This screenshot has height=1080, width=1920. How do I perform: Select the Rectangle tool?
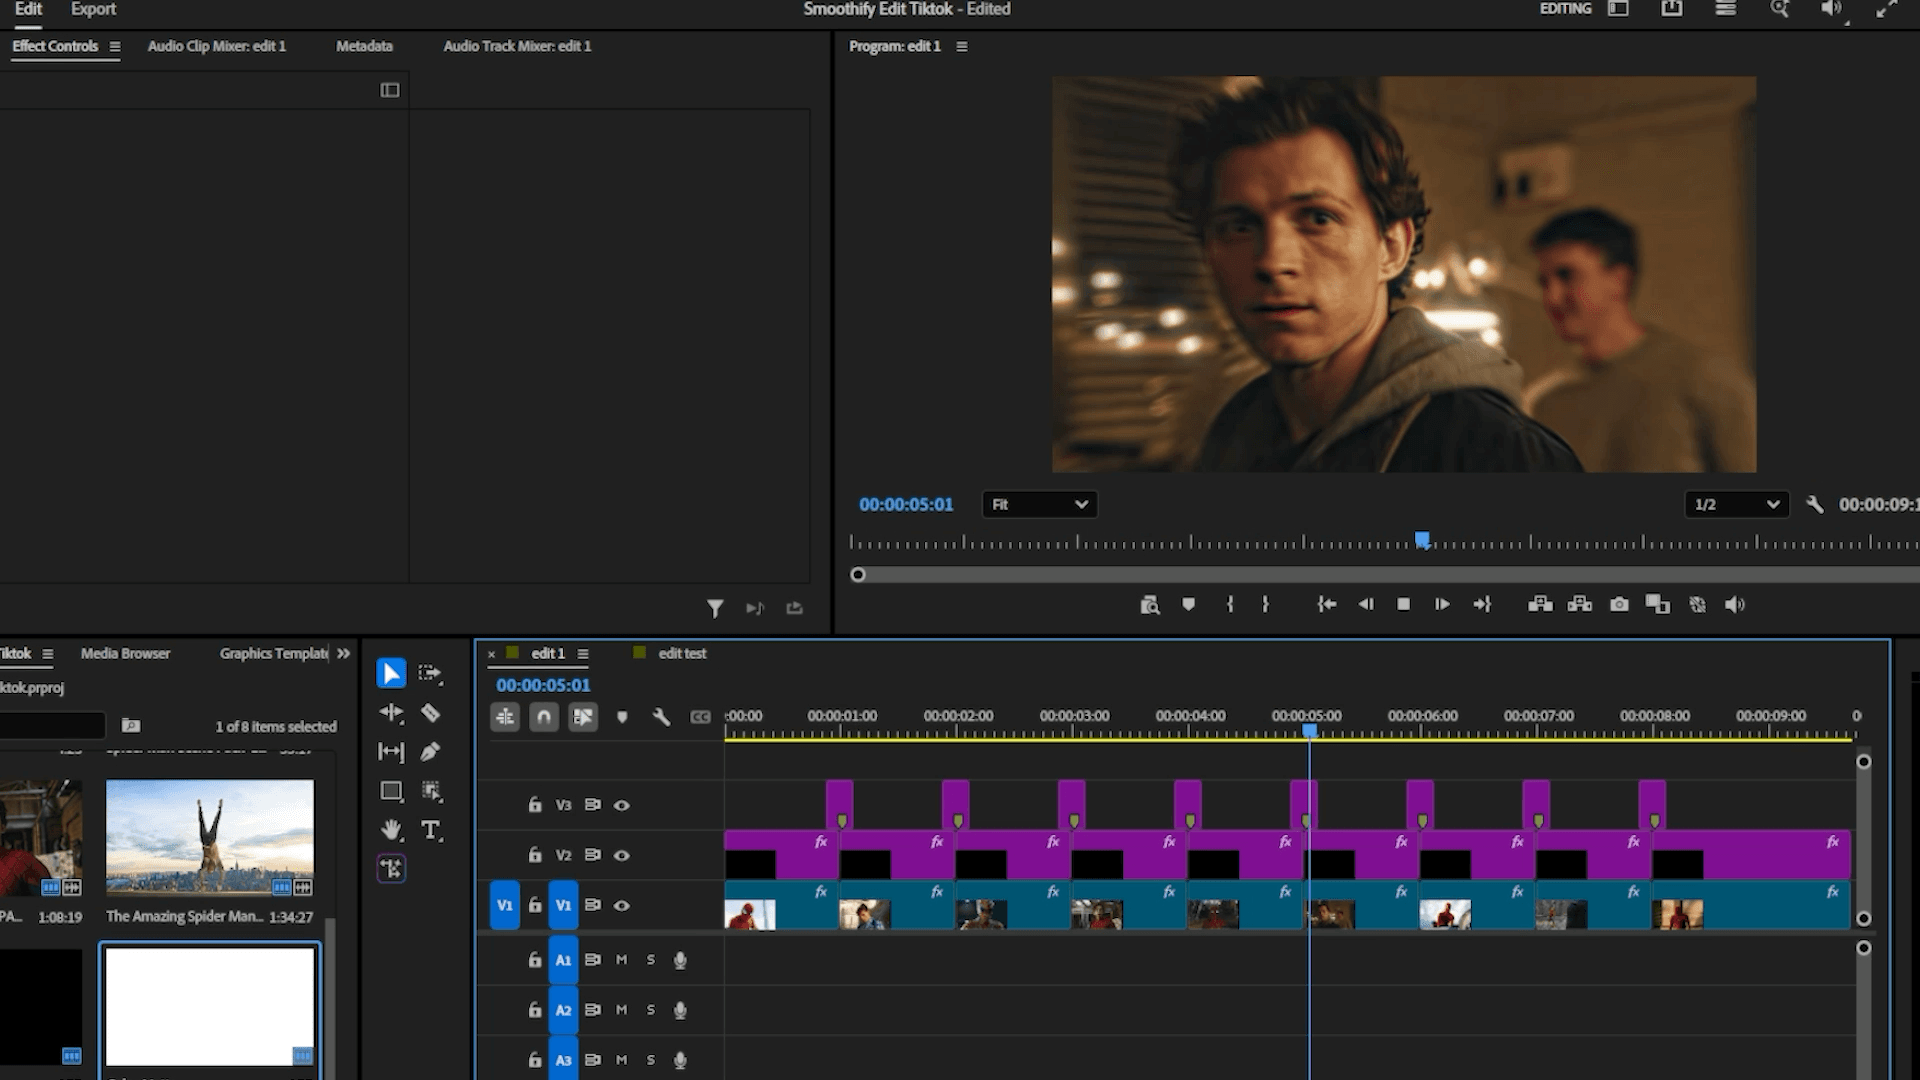tap(391, 791)
